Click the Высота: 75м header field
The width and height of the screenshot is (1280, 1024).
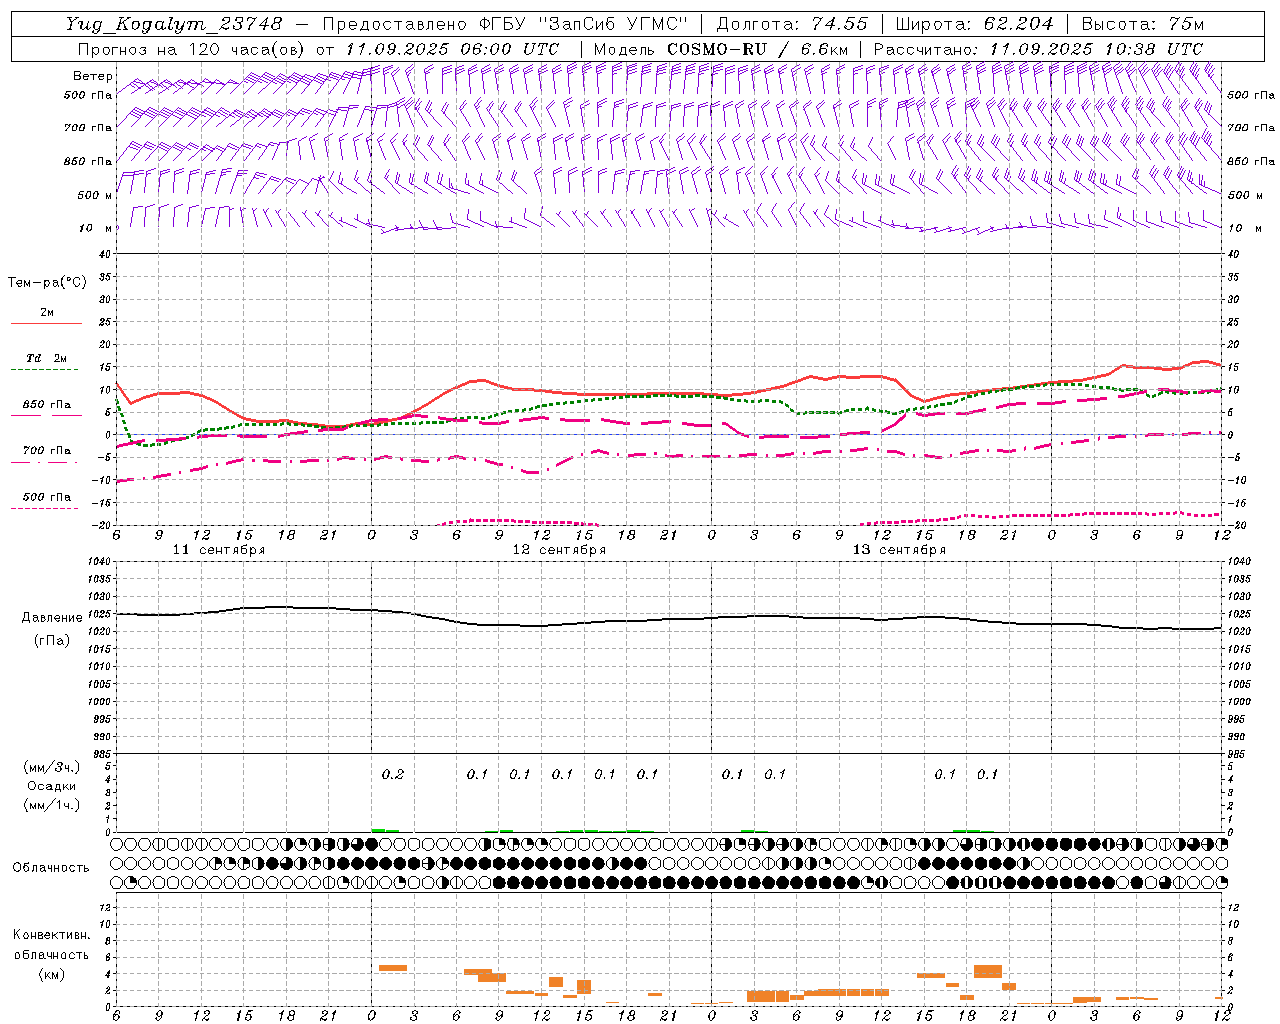coord(1142,23)
